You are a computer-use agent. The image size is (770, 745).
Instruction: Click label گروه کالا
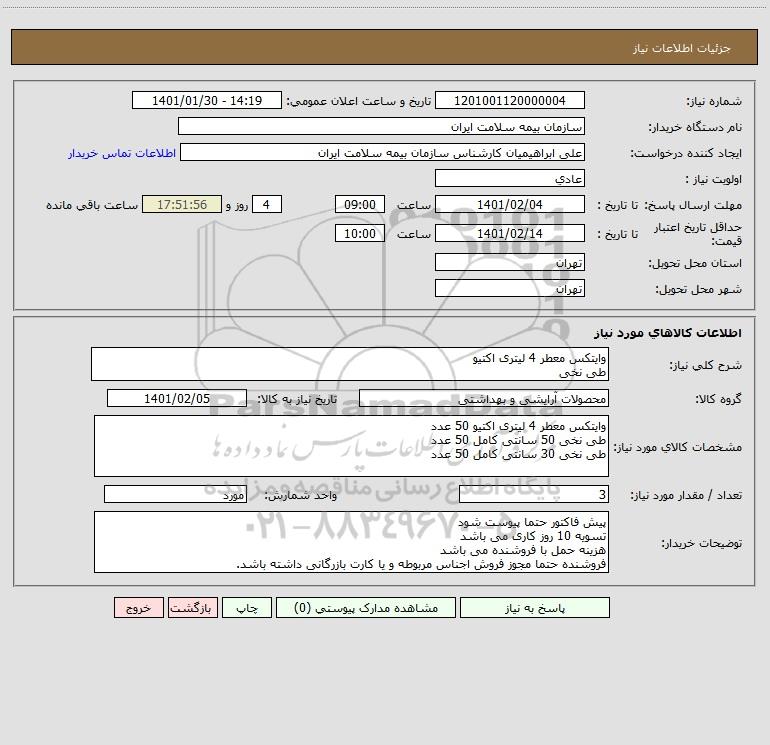coord(719,400)
